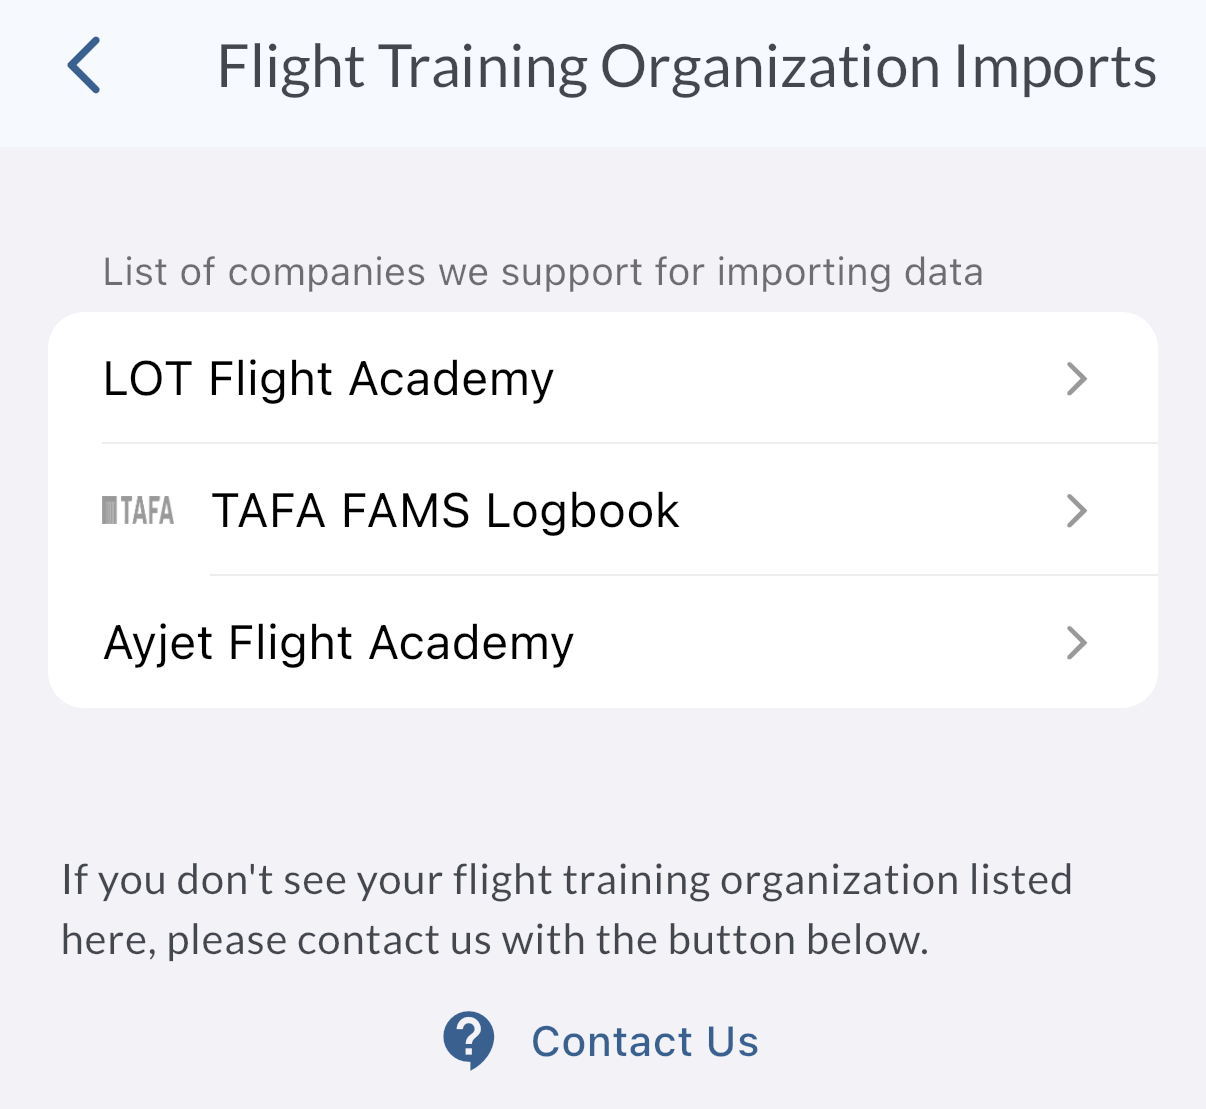Image resolution: width=1206 pixels, height=1109 pixels.
Task: Click the 'List of companies' section header
Action: pos(543,272)
